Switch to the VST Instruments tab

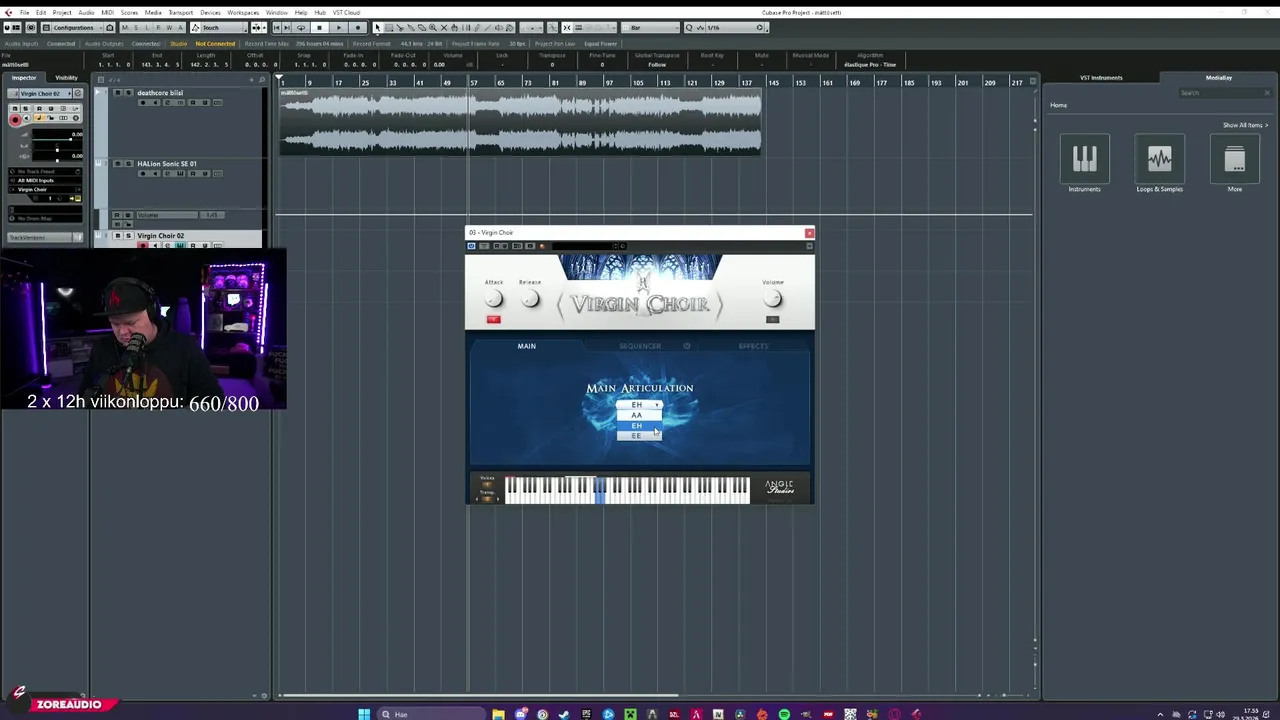1101,78
